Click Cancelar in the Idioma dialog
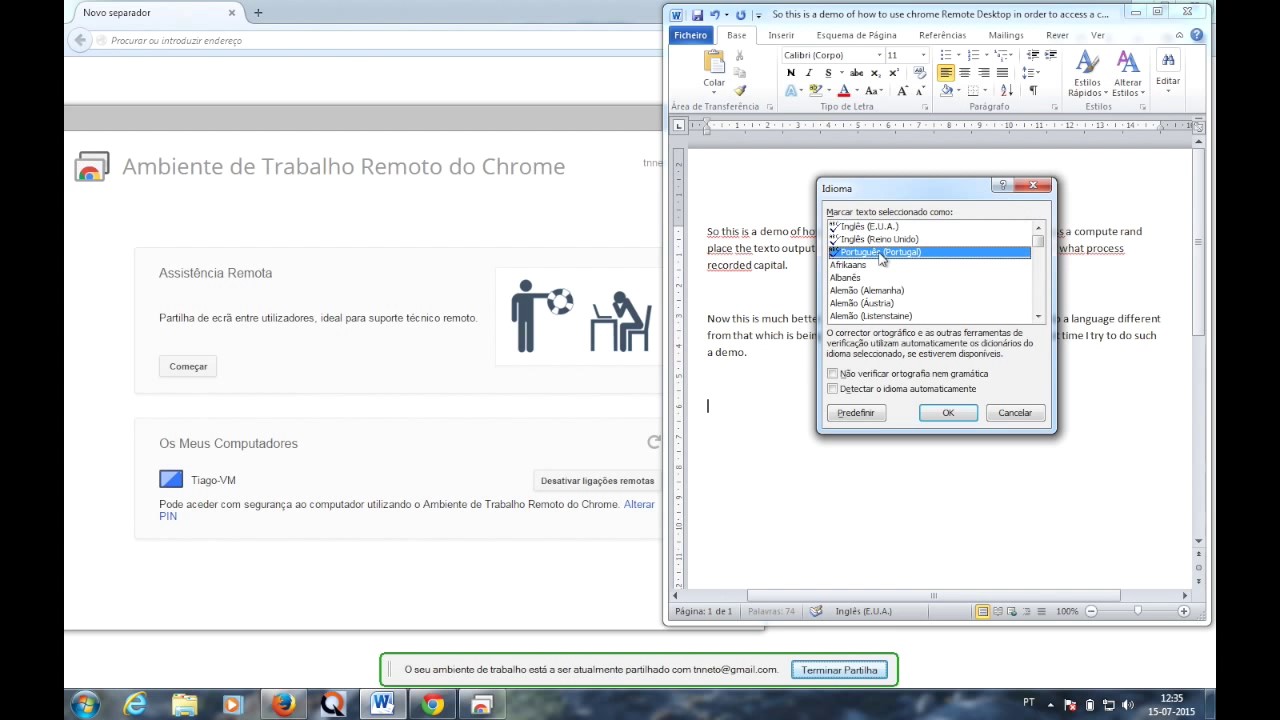This screenshot has width=1280, height=720. pyautogui.click(x=1015, y=413)
